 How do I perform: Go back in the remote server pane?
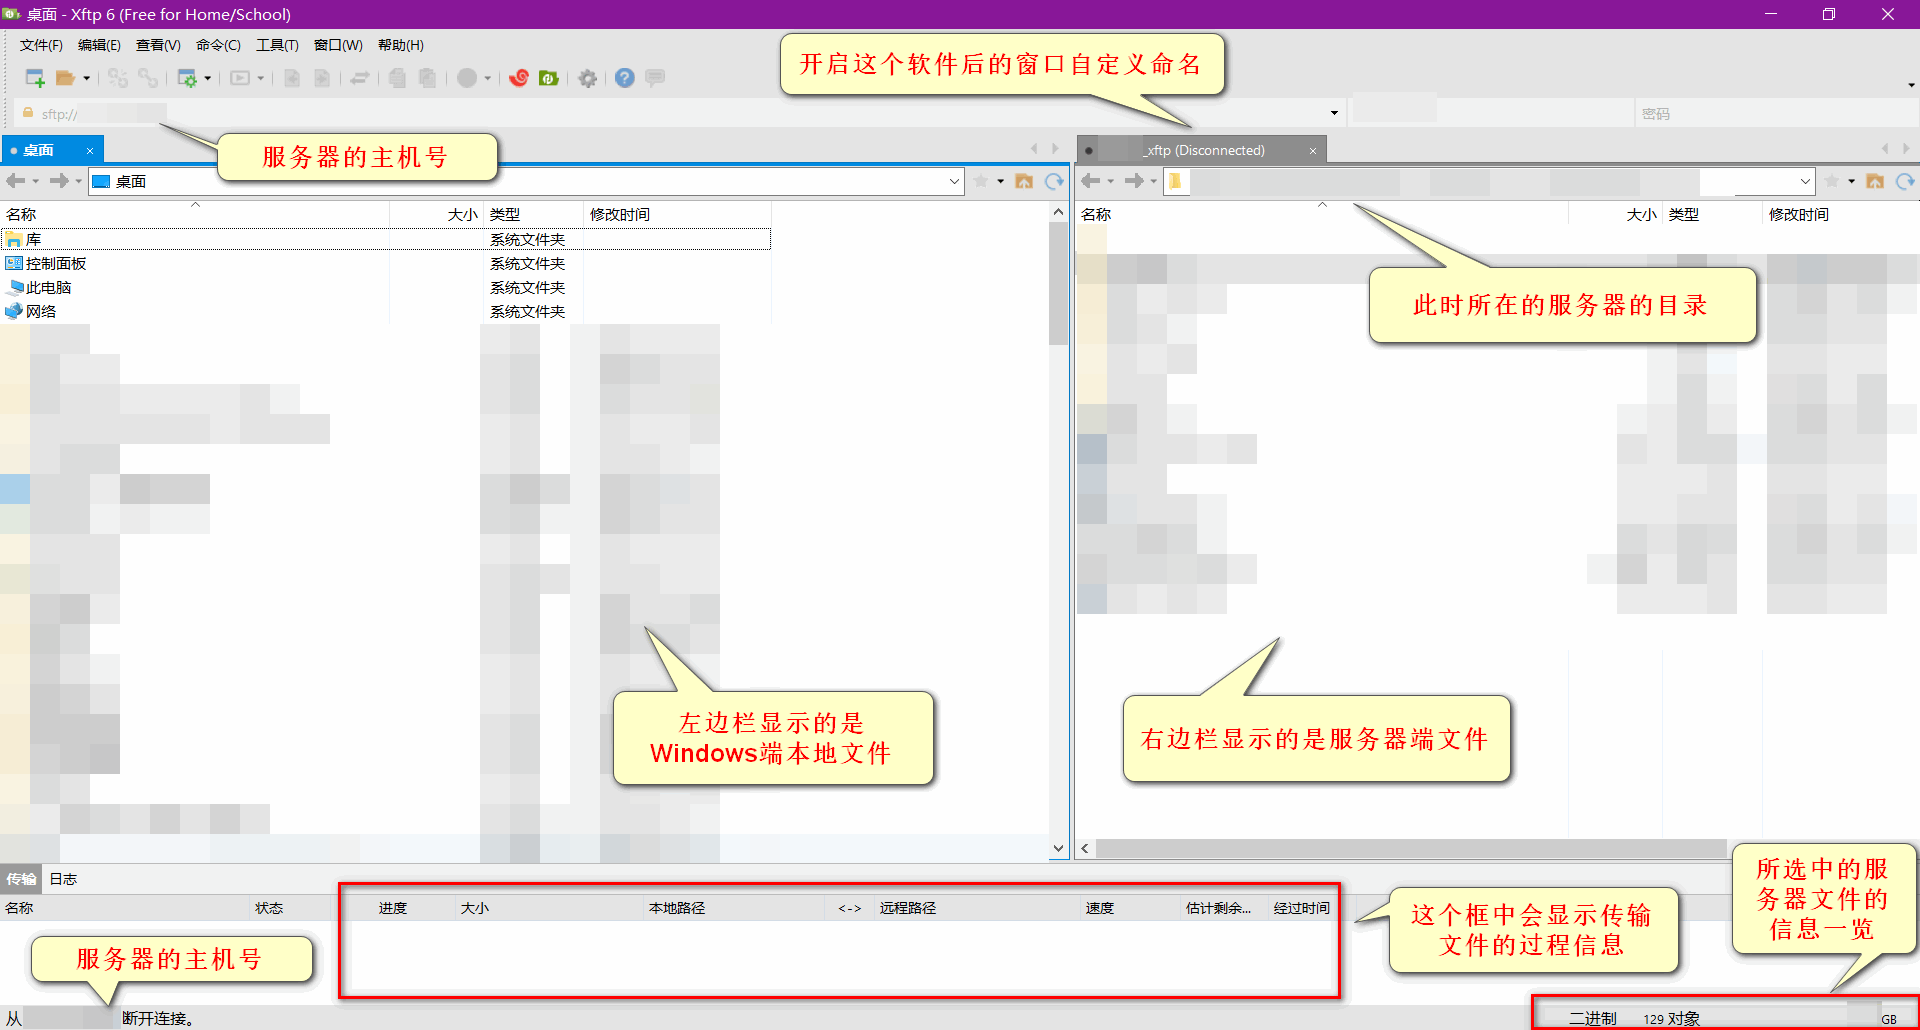pyautogui.click(x=1091, y=181)
